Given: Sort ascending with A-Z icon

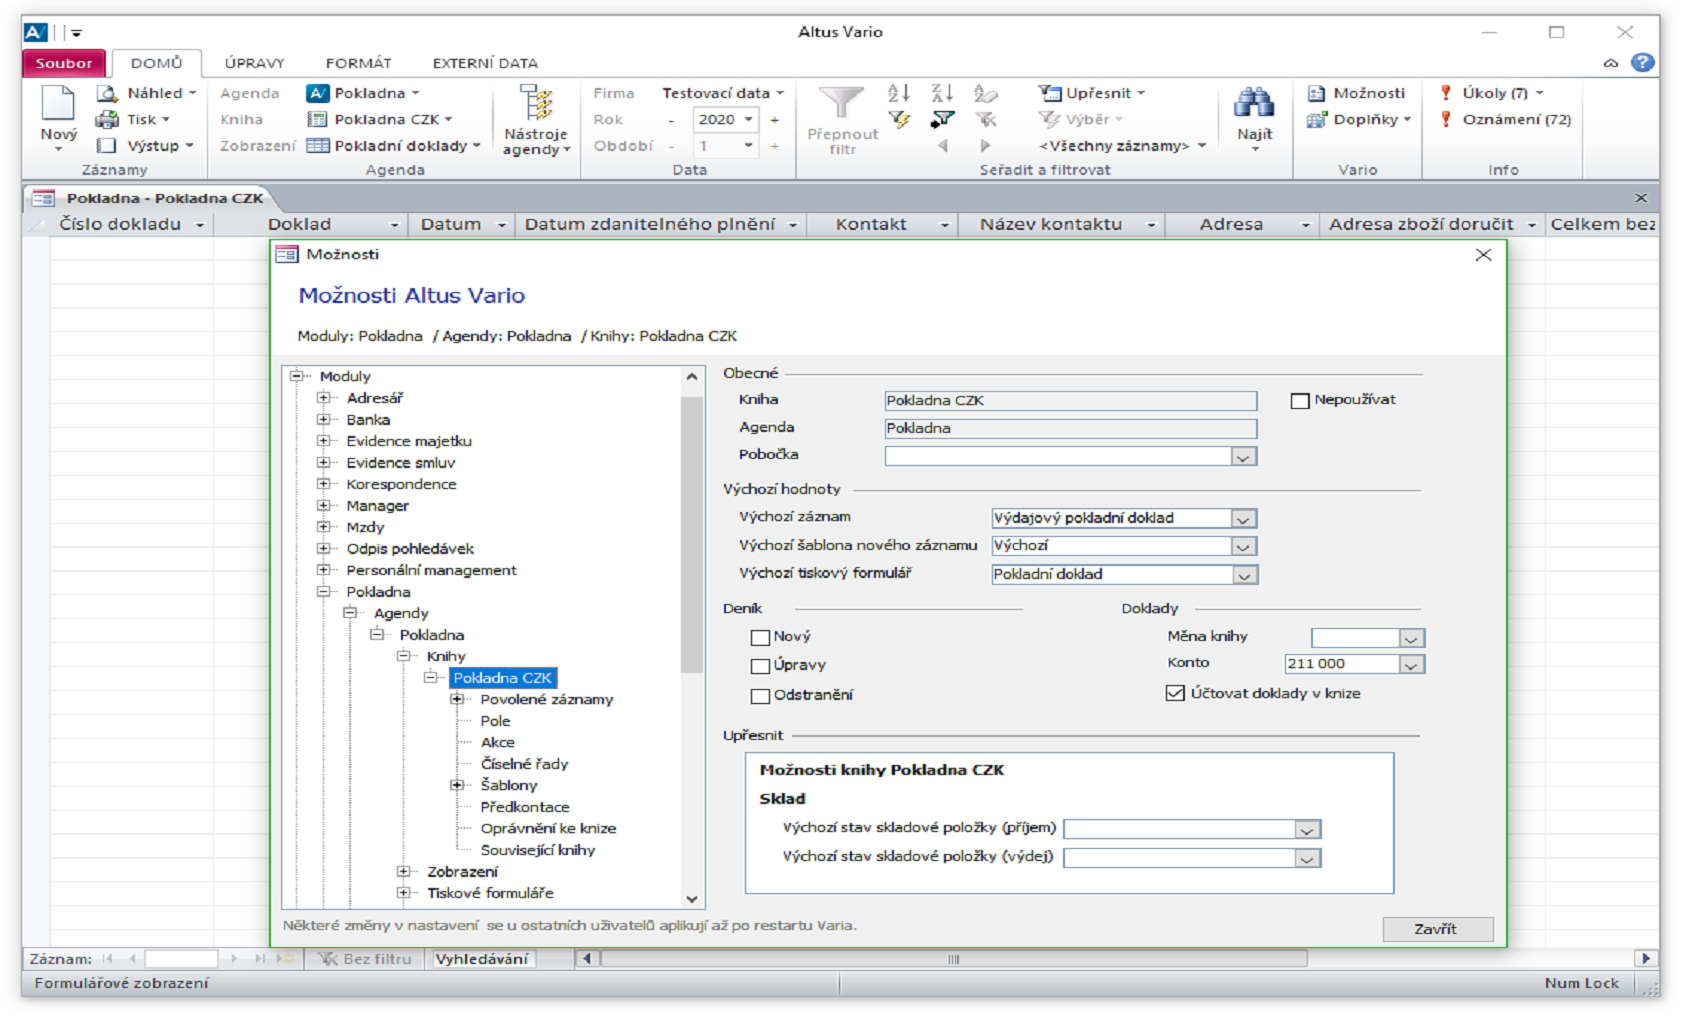Looking at the screenshot, I should [x=899, y=93].
